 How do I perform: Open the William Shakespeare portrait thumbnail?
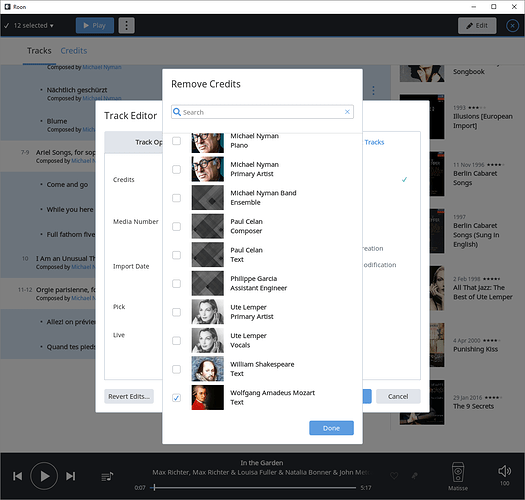click(208, 369)
